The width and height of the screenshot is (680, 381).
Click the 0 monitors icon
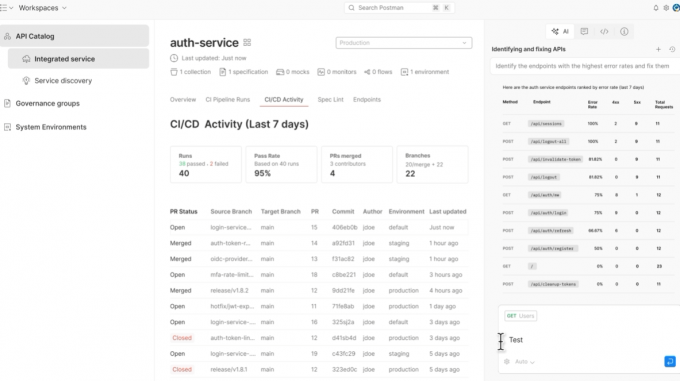(x=321, y=72)
